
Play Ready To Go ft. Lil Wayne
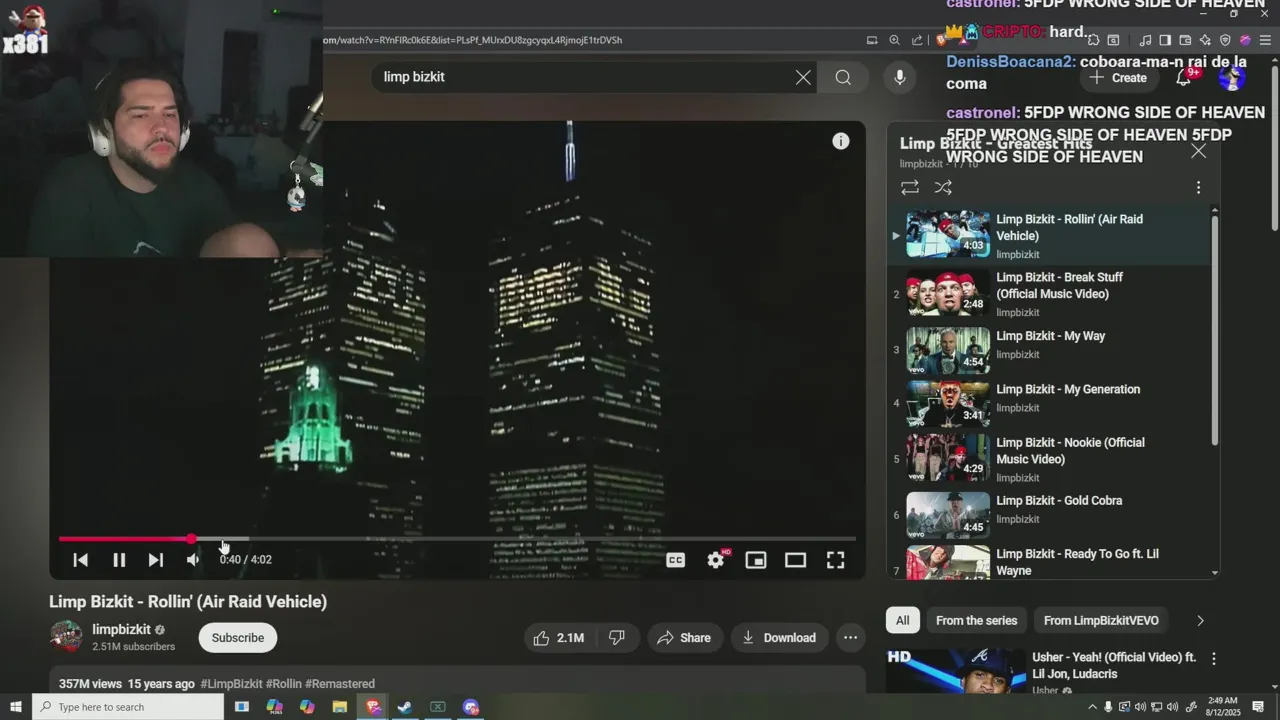(1049, 561)
